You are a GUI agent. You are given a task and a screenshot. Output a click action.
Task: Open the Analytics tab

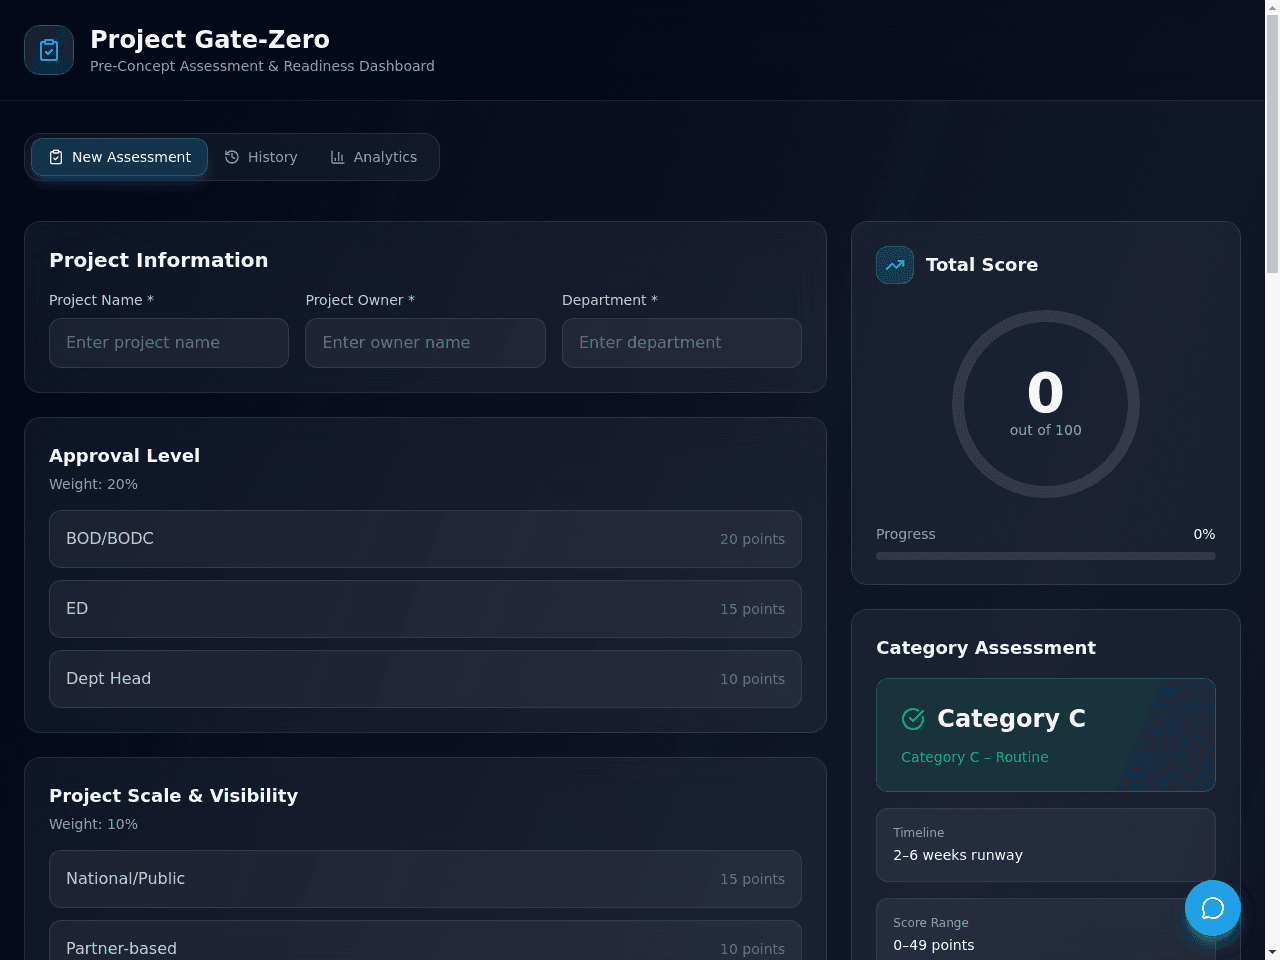point(374,157)
